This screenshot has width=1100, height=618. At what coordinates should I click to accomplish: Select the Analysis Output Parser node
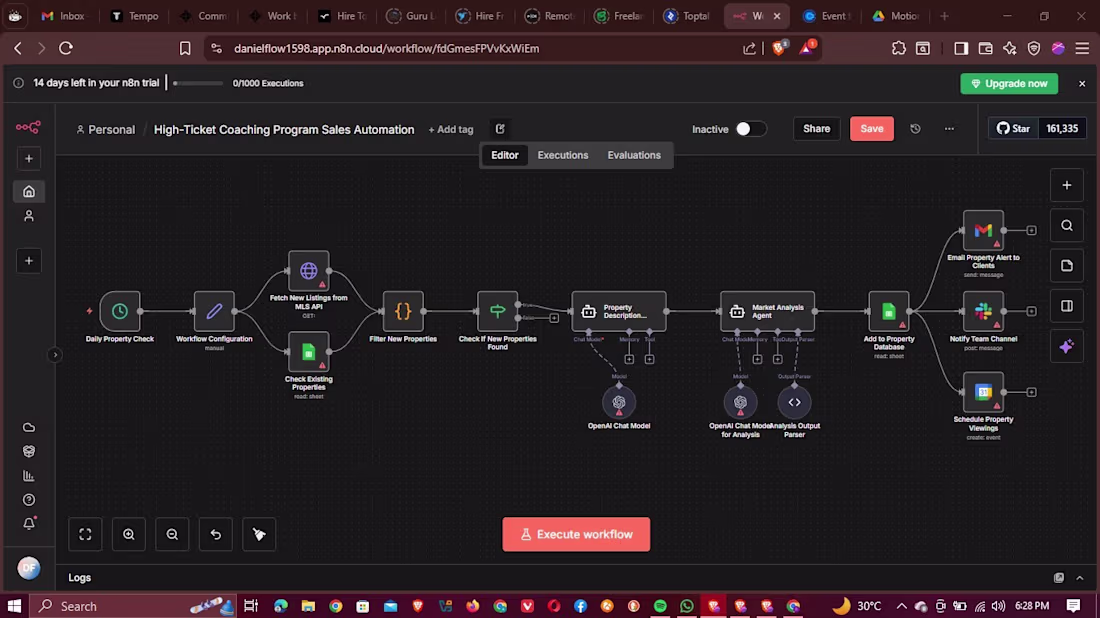(x=794, y=403)
